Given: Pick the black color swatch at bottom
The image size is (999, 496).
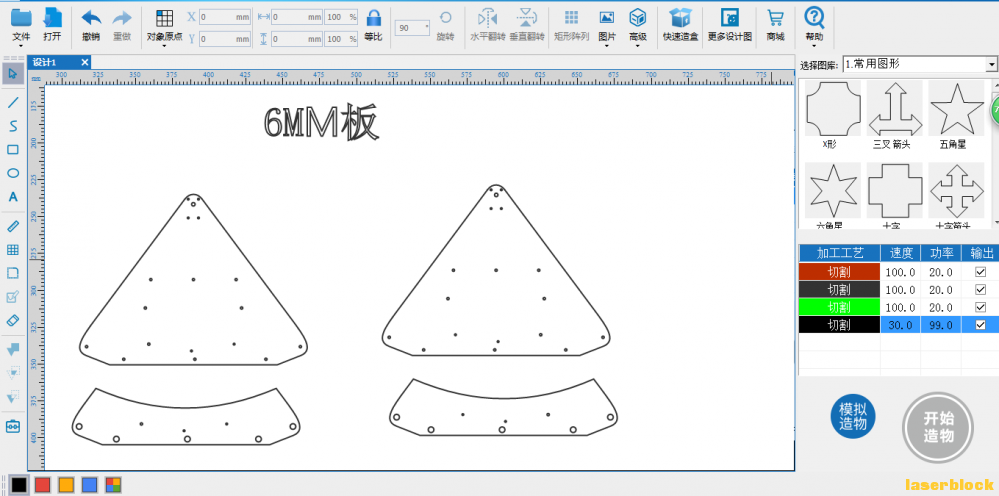Looking at the screenshot, I should [19, 485].
